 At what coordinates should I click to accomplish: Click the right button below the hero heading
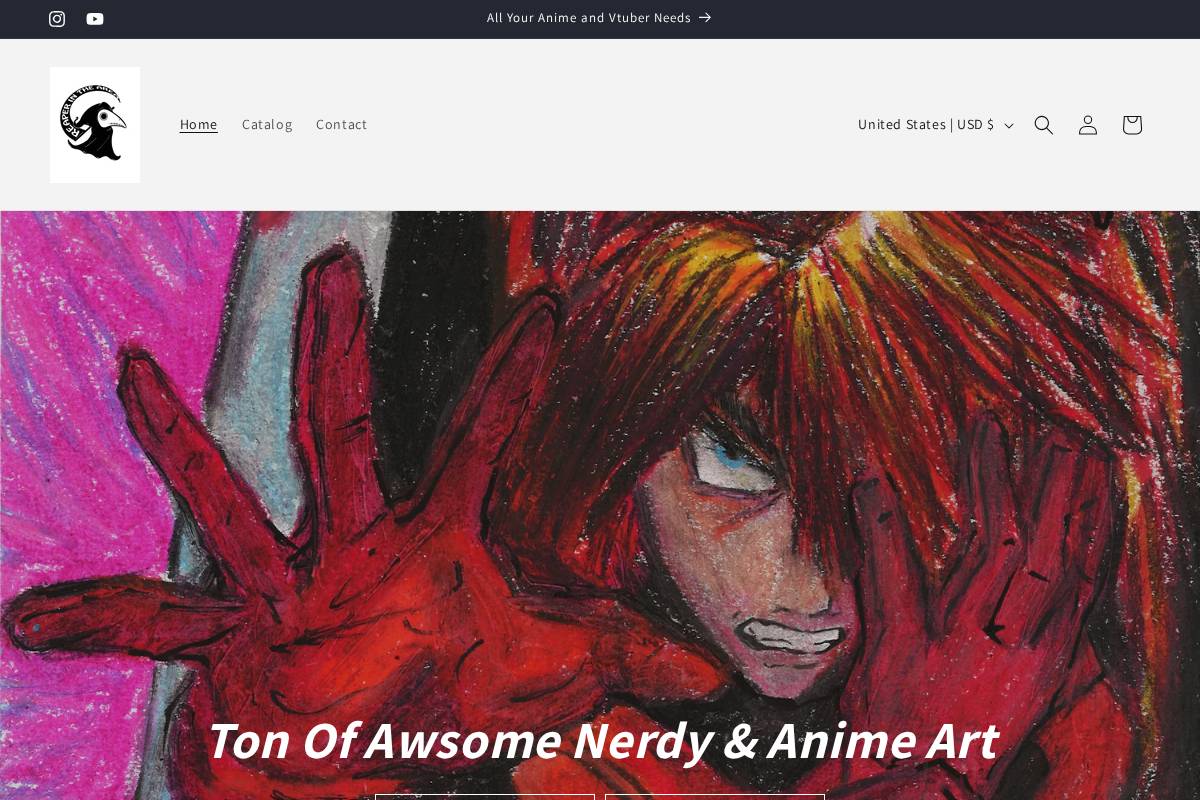[714, 797]
